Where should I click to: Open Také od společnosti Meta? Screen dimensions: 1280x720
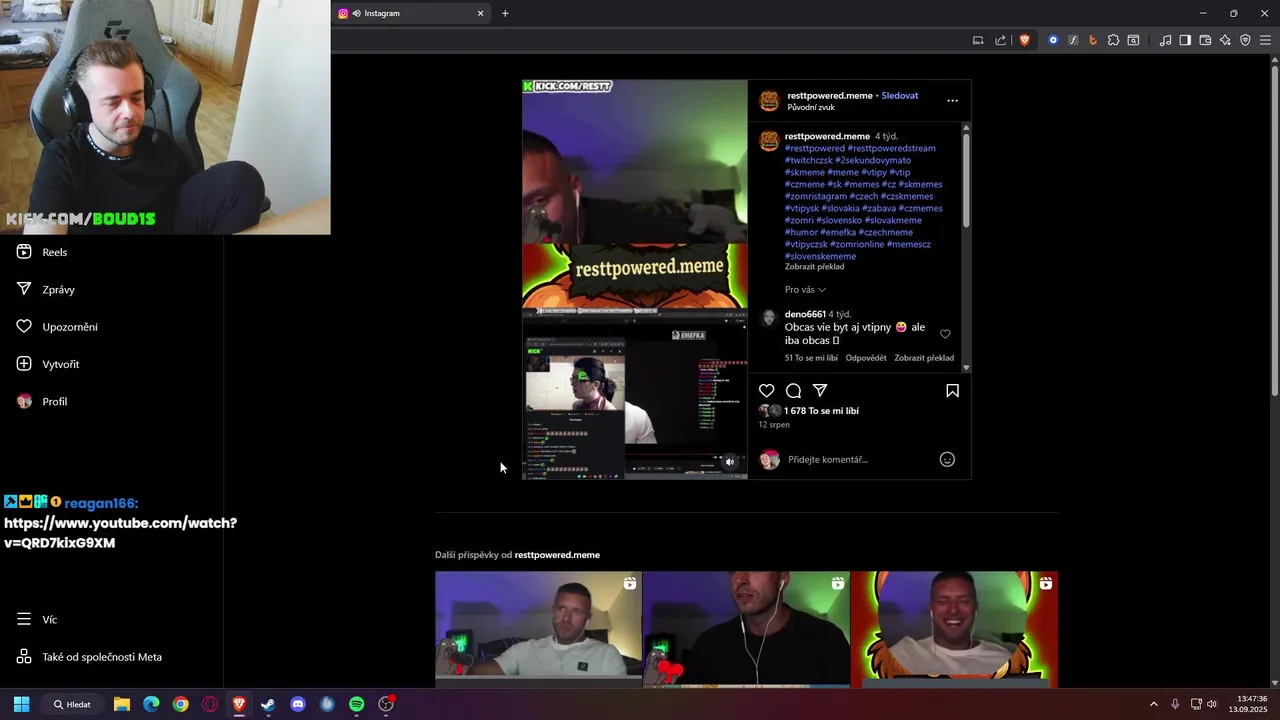coord(89,657)
